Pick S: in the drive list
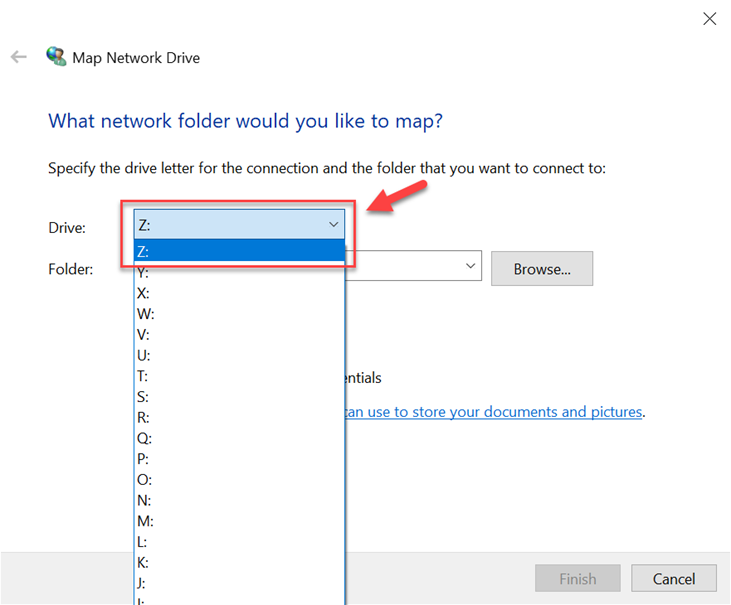The height and width of the screenshot is (605, 731). click(x=238, y=397)
